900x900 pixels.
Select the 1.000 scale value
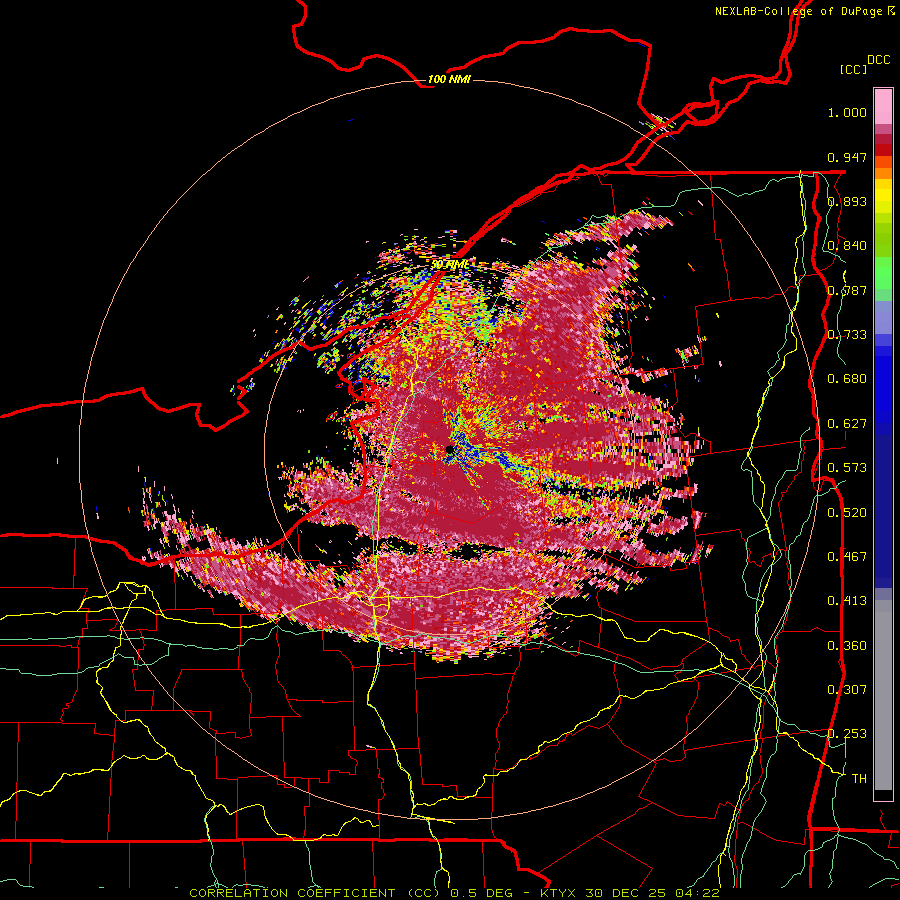pyautogui.click(x=847, y=112)
